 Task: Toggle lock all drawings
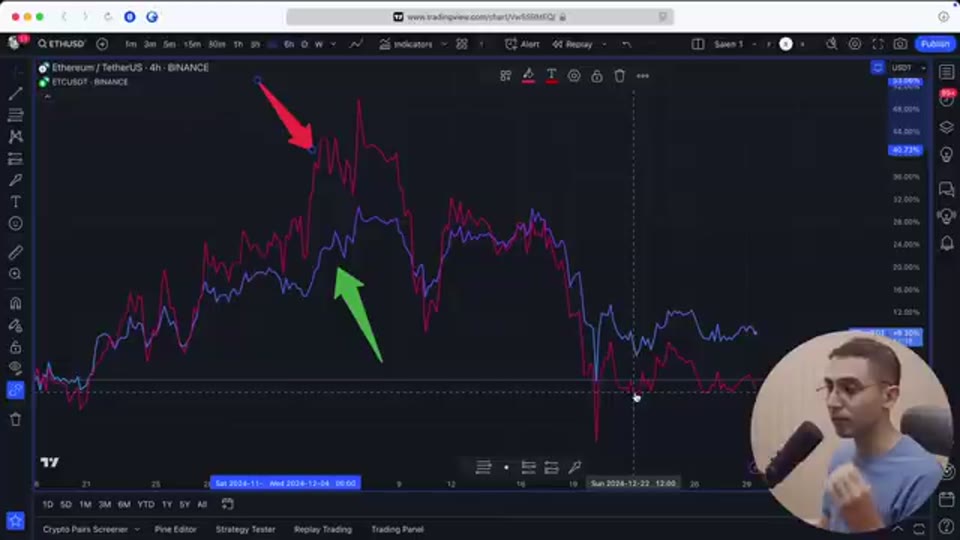[x=15, y=347]
